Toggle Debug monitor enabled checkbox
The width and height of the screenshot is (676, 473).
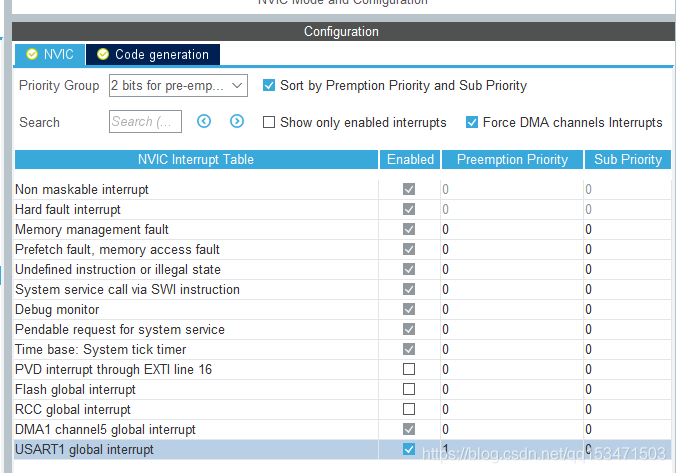pyautogui.click(x=409, y=309)
